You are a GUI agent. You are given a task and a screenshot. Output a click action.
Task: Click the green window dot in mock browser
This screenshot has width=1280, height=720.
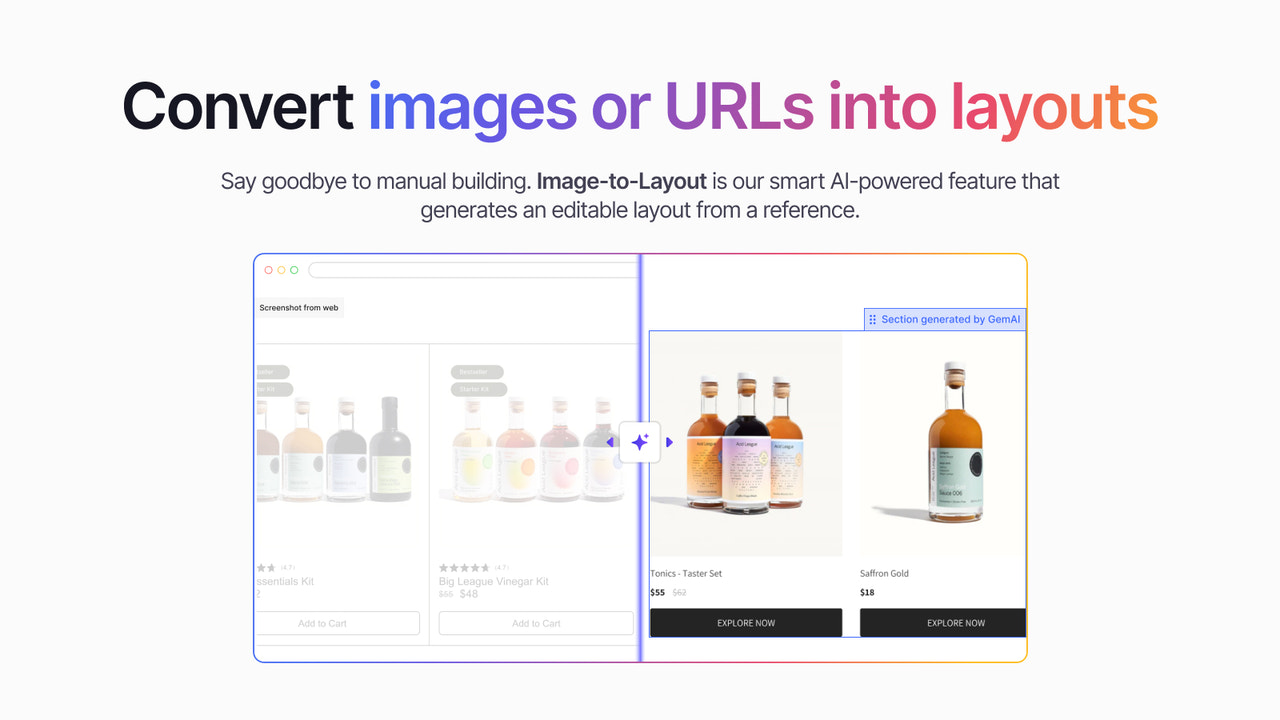tap(294, 270)
